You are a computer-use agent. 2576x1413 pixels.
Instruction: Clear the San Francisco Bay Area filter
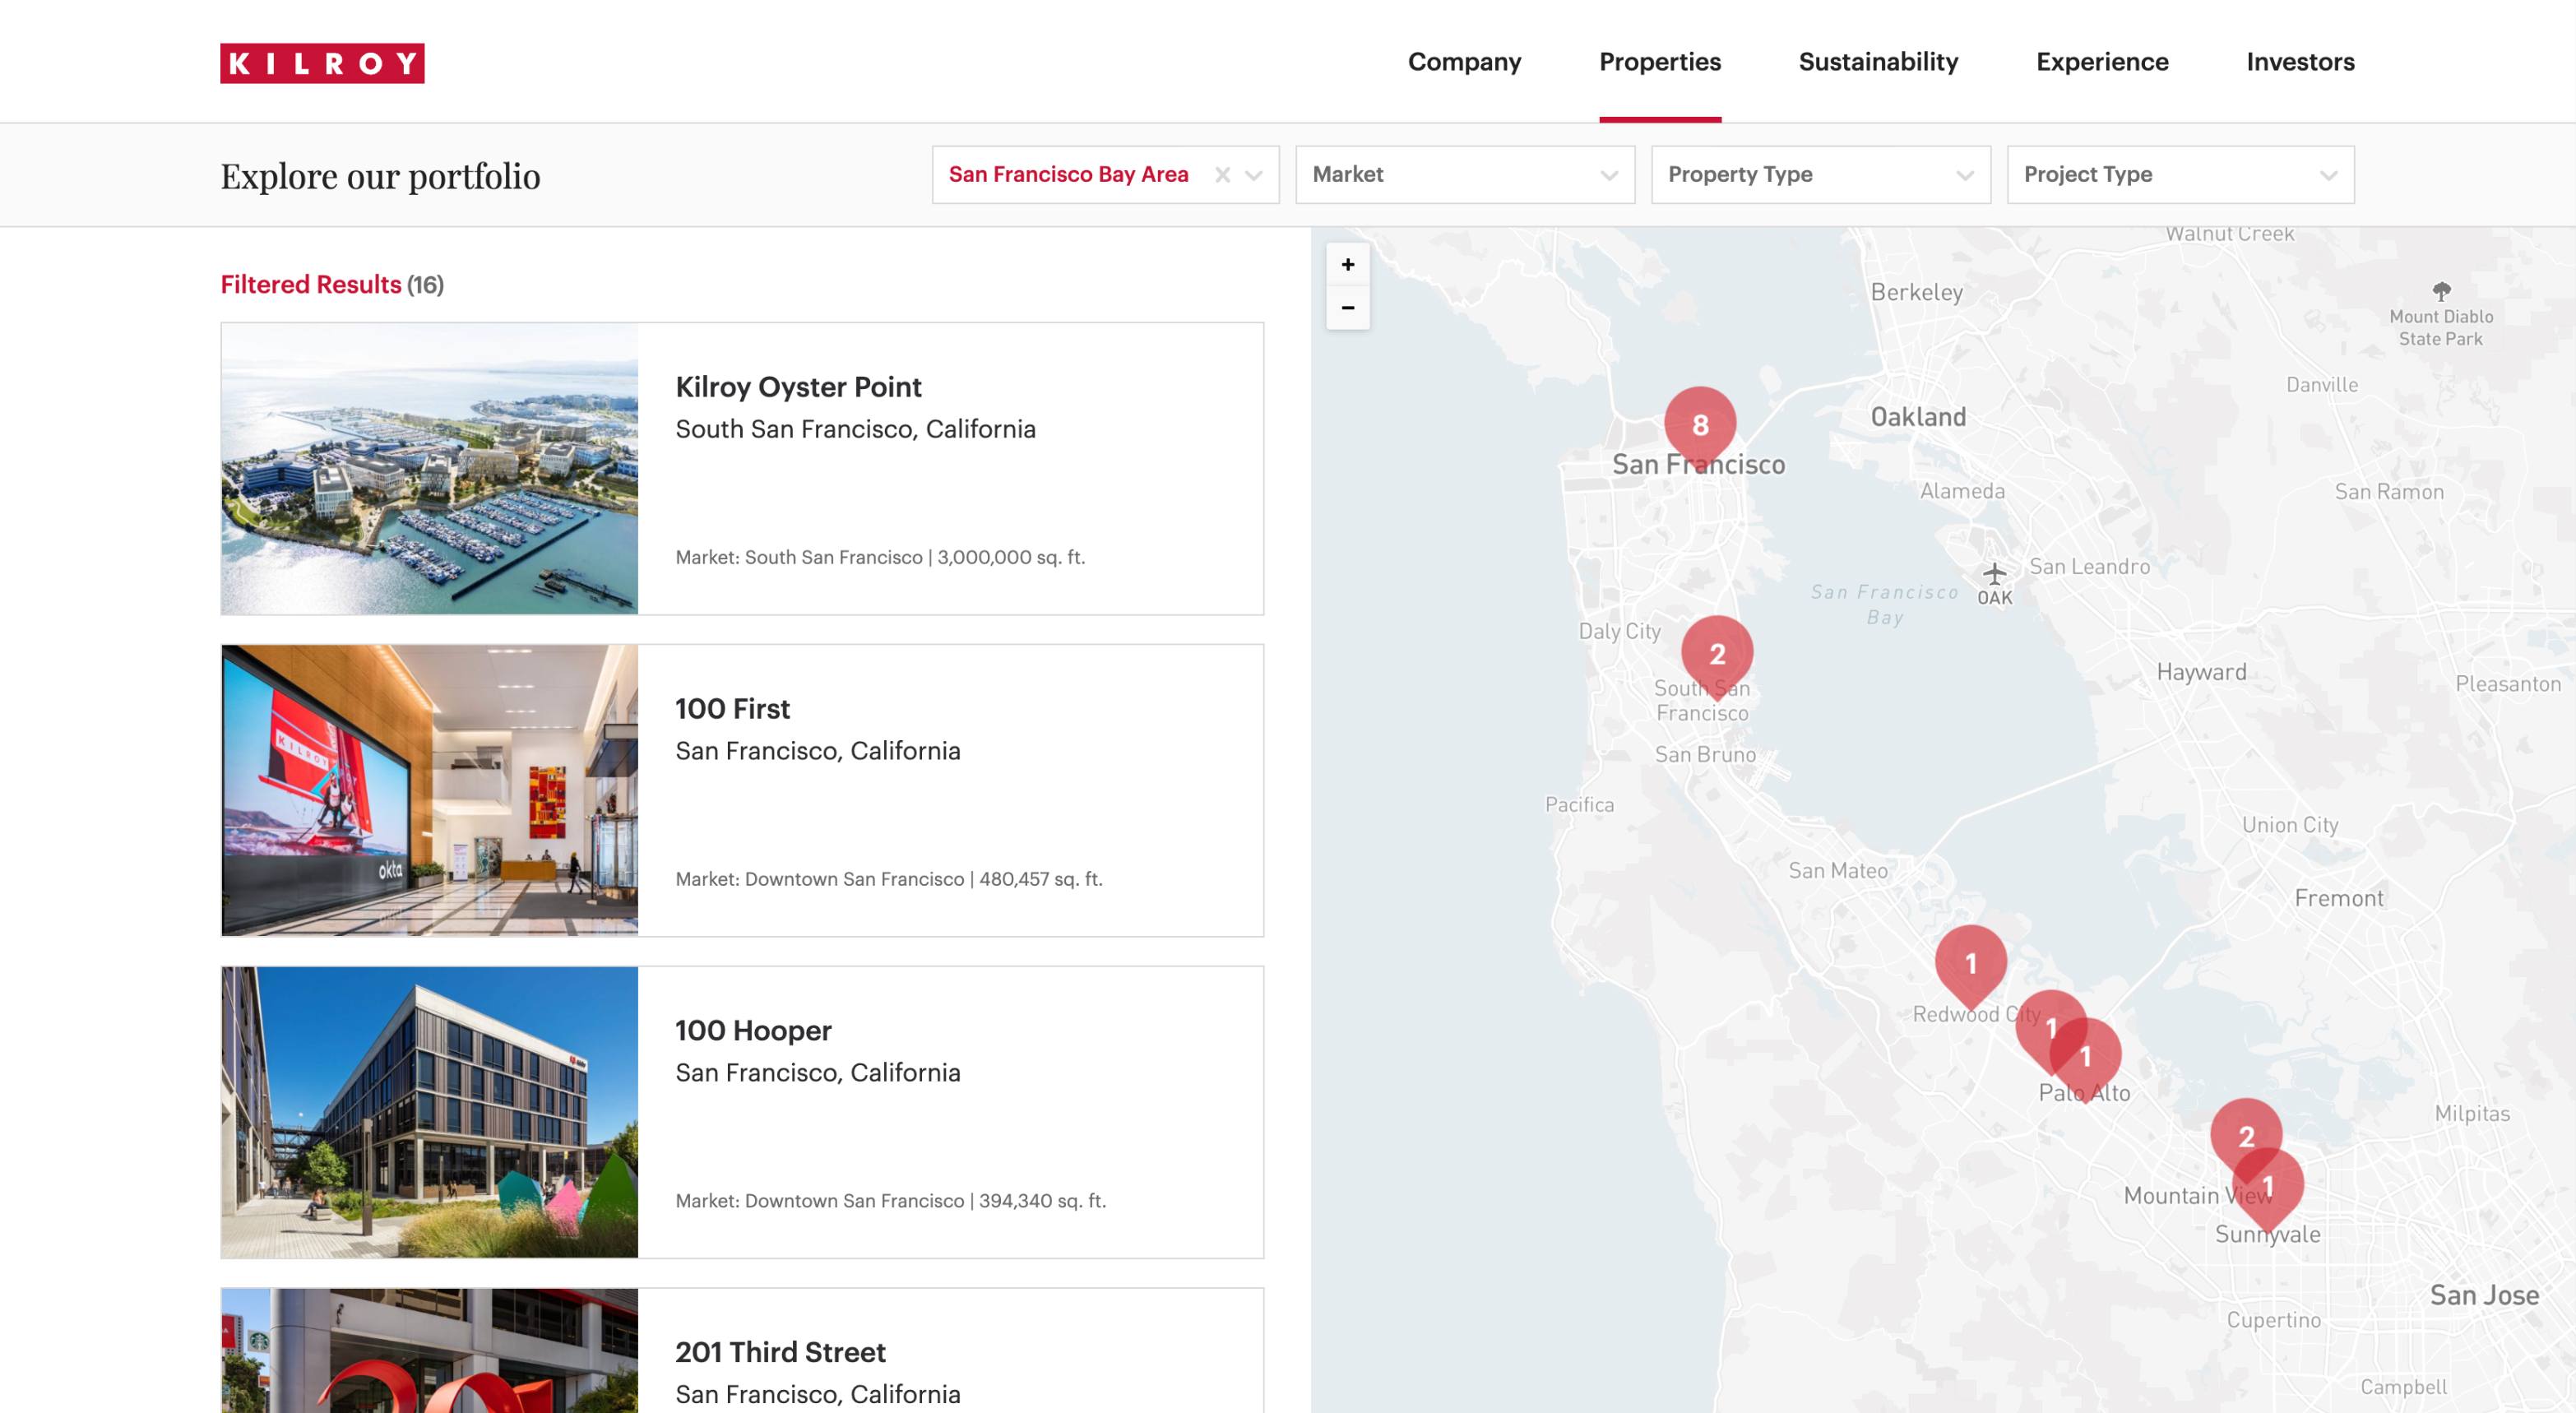pos(1222,175)
